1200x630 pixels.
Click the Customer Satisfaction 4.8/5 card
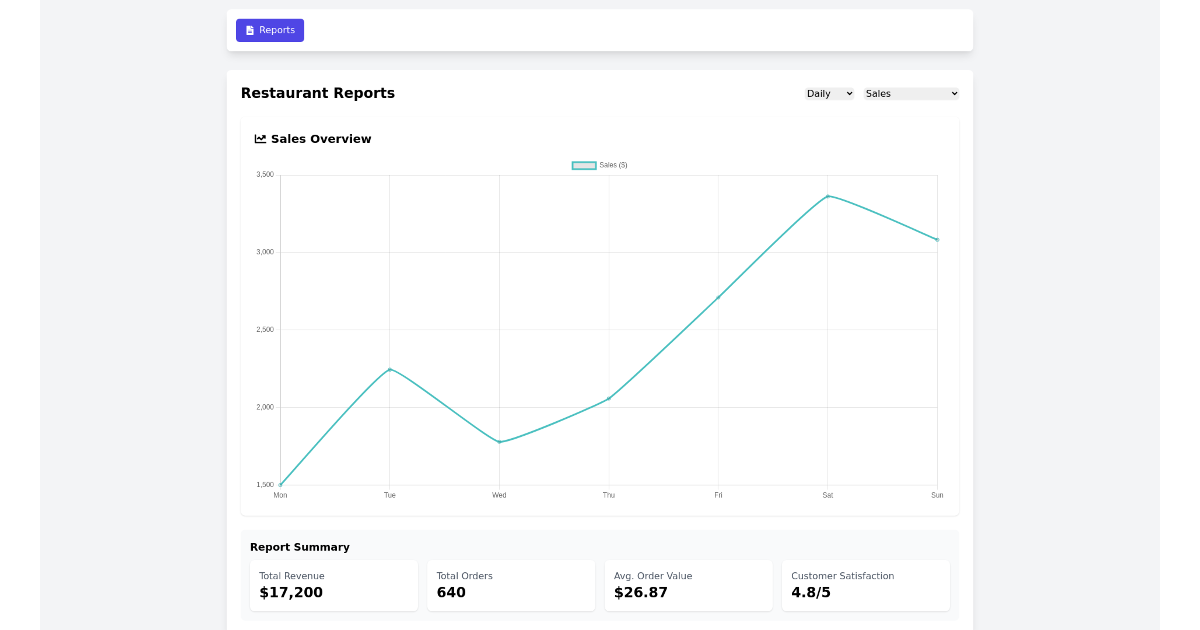point(866,585)
